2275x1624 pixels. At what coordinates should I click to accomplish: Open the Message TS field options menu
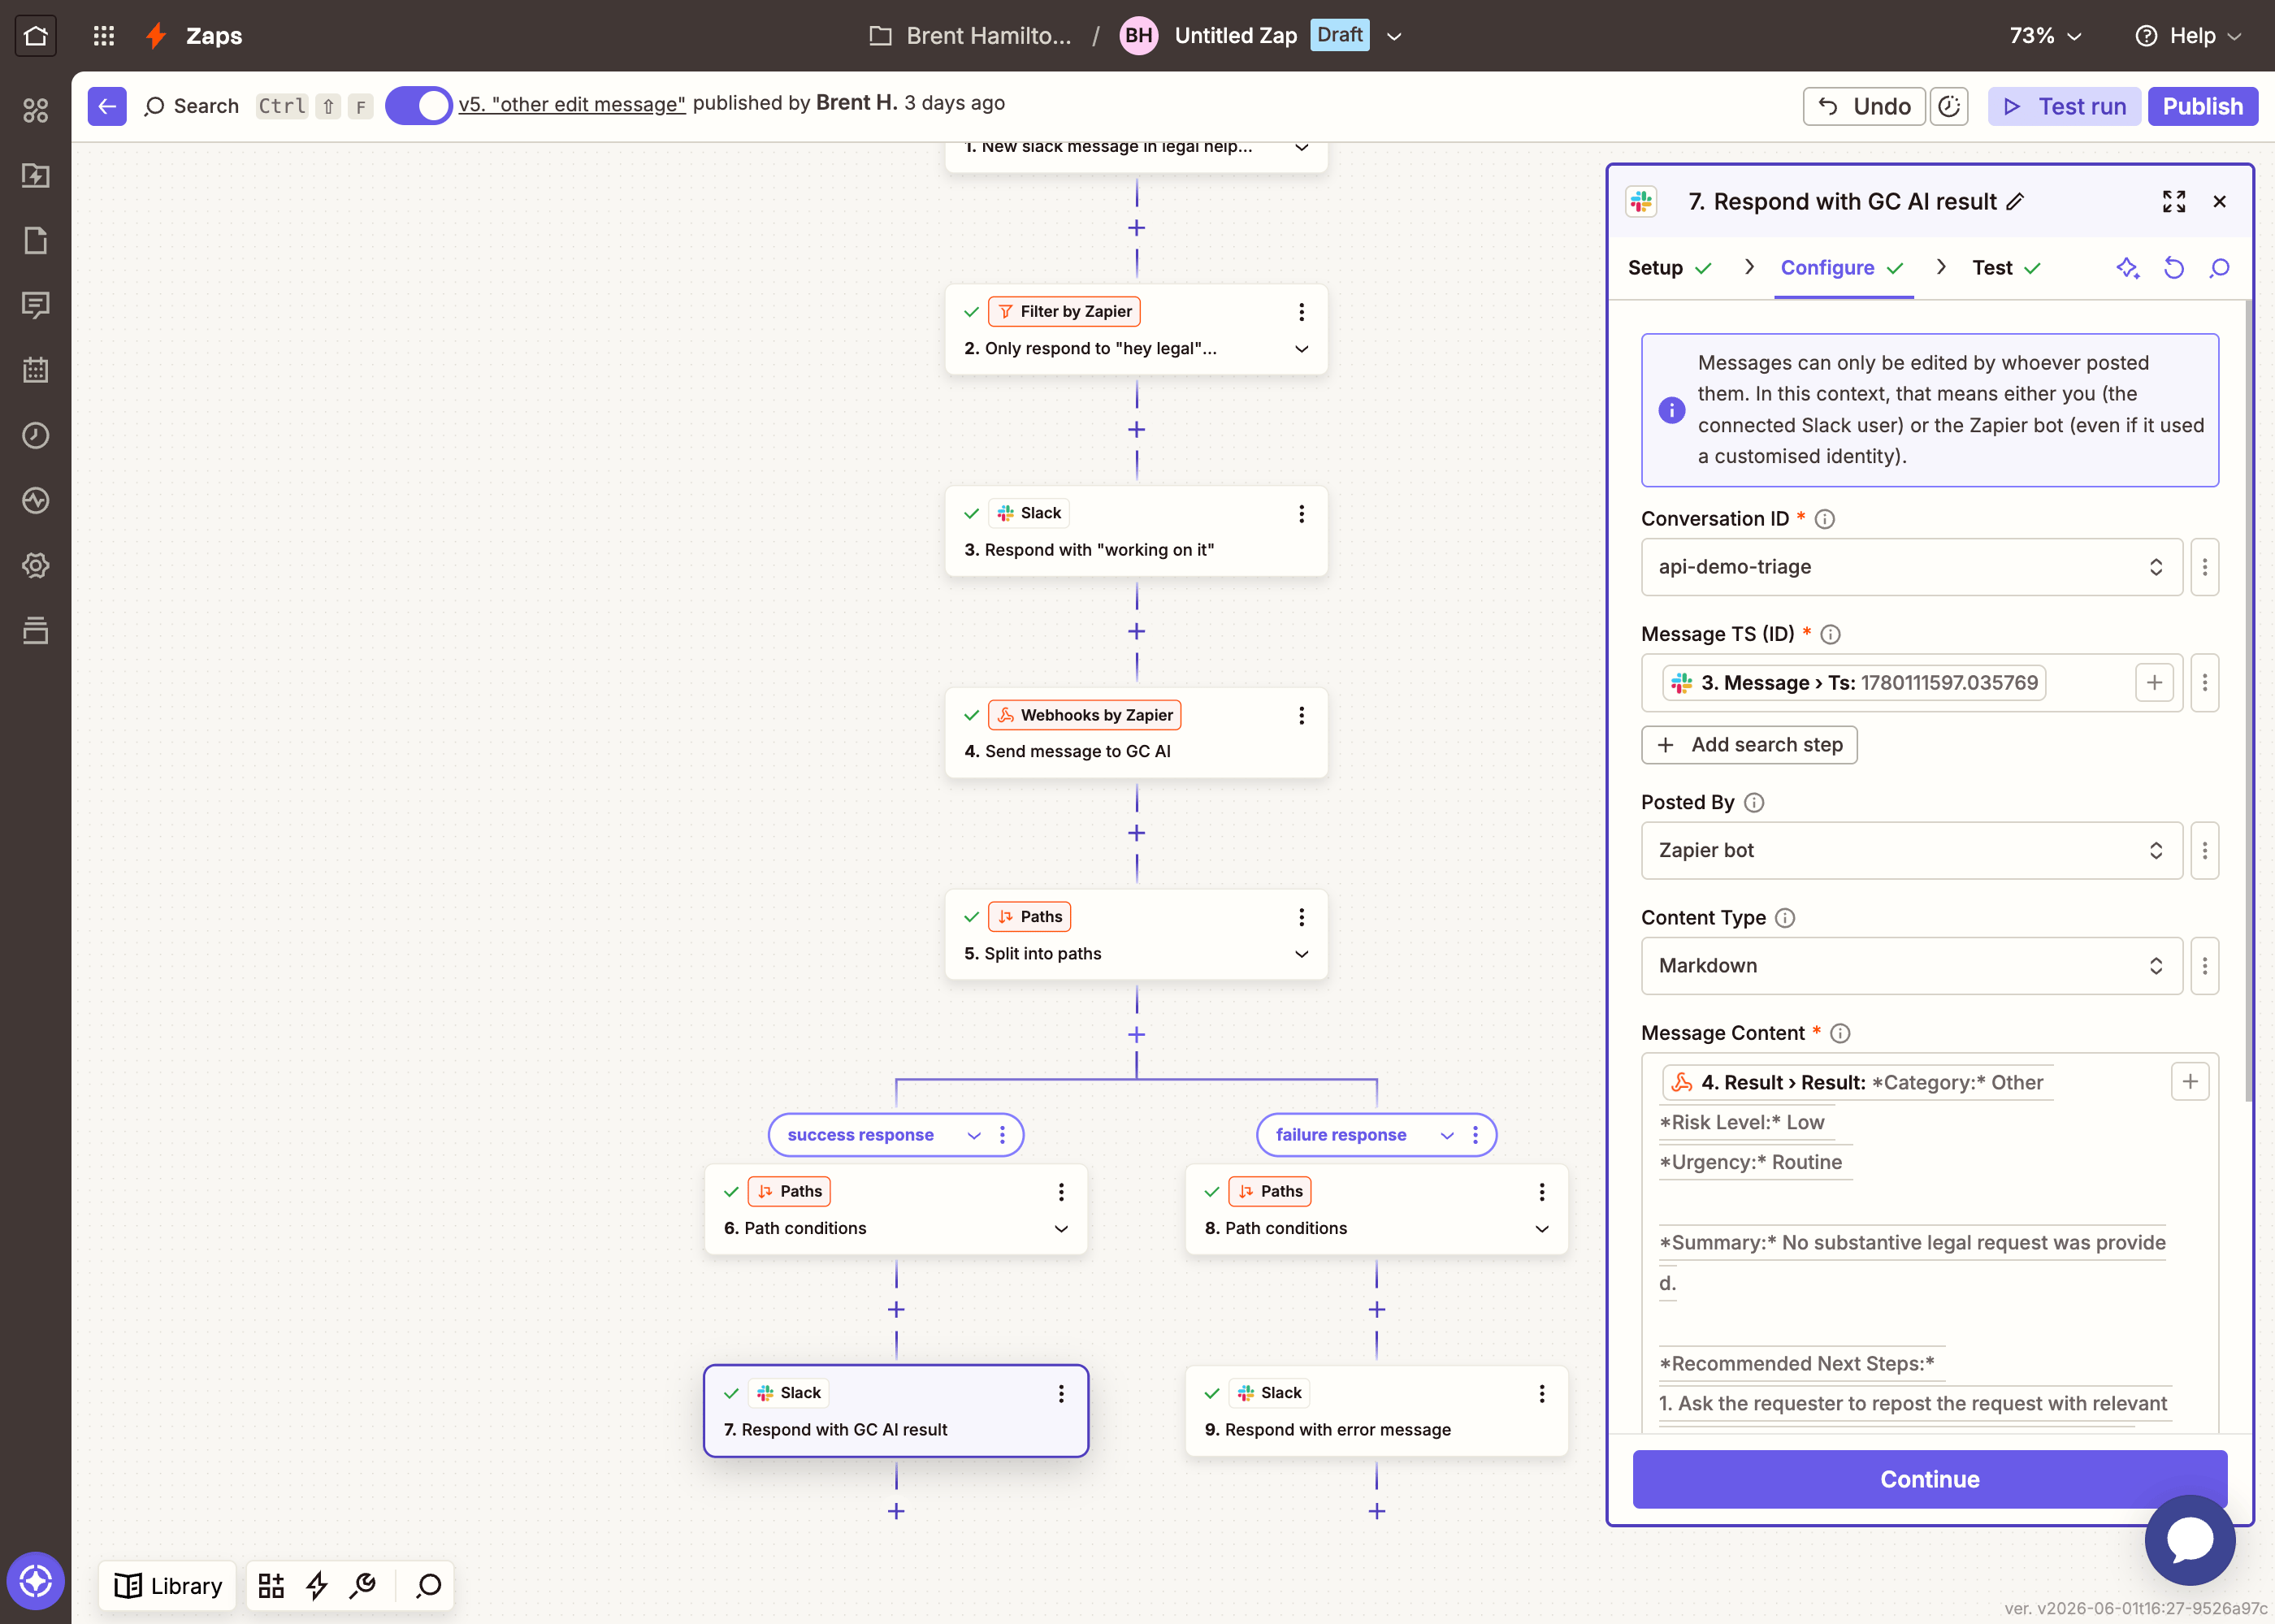[2205, 683]
